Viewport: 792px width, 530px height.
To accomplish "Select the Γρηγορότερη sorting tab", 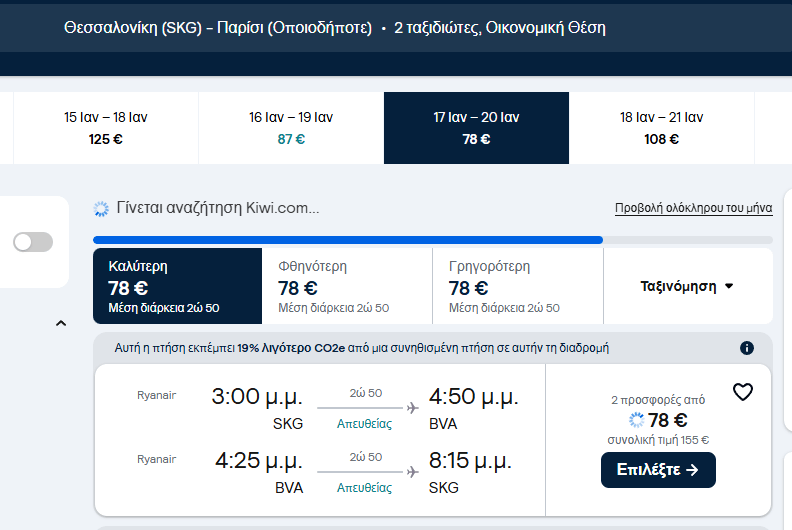I will (518, 286).
